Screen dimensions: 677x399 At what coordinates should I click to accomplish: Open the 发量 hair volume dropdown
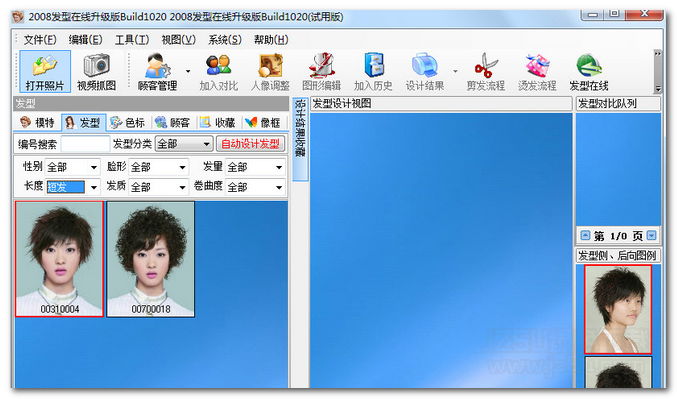click(x=255, y=167)
